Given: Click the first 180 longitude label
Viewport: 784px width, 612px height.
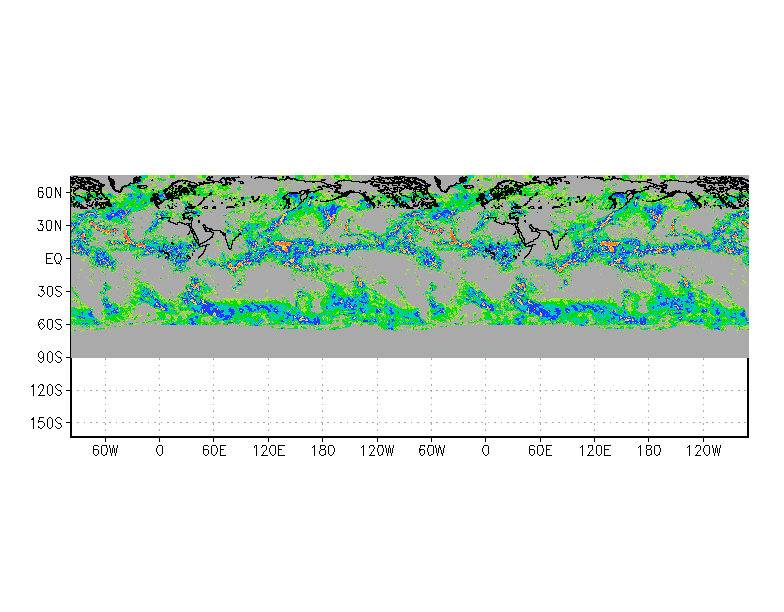Looking at the screenshot, I should point(322,451).
